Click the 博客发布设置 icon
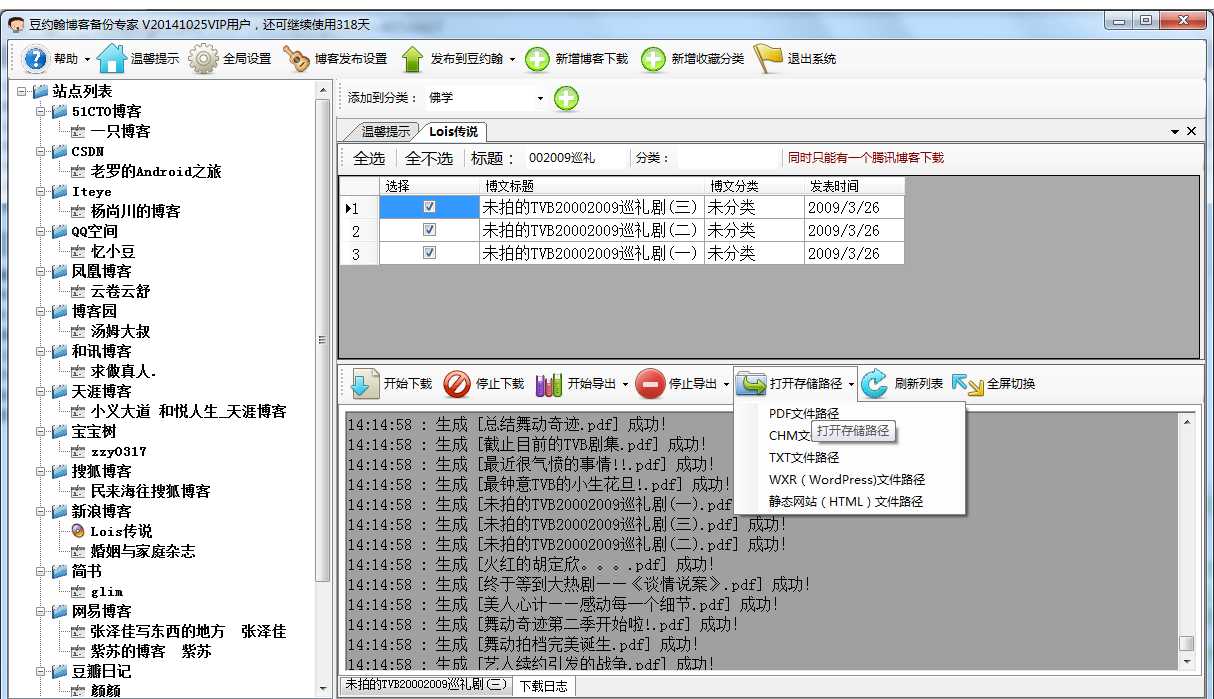Image resolution: width=1214 pixels, height=699 pixels. pyautogui.click(x=296, y=57)
